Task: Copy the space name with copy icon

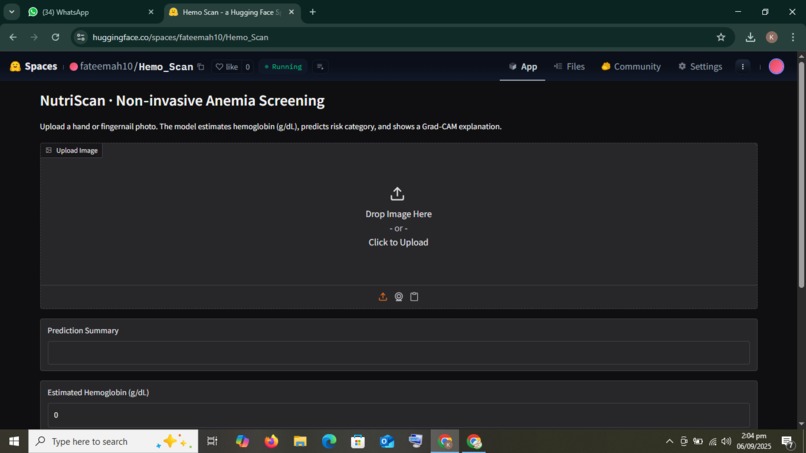Action: click(201, 66)
